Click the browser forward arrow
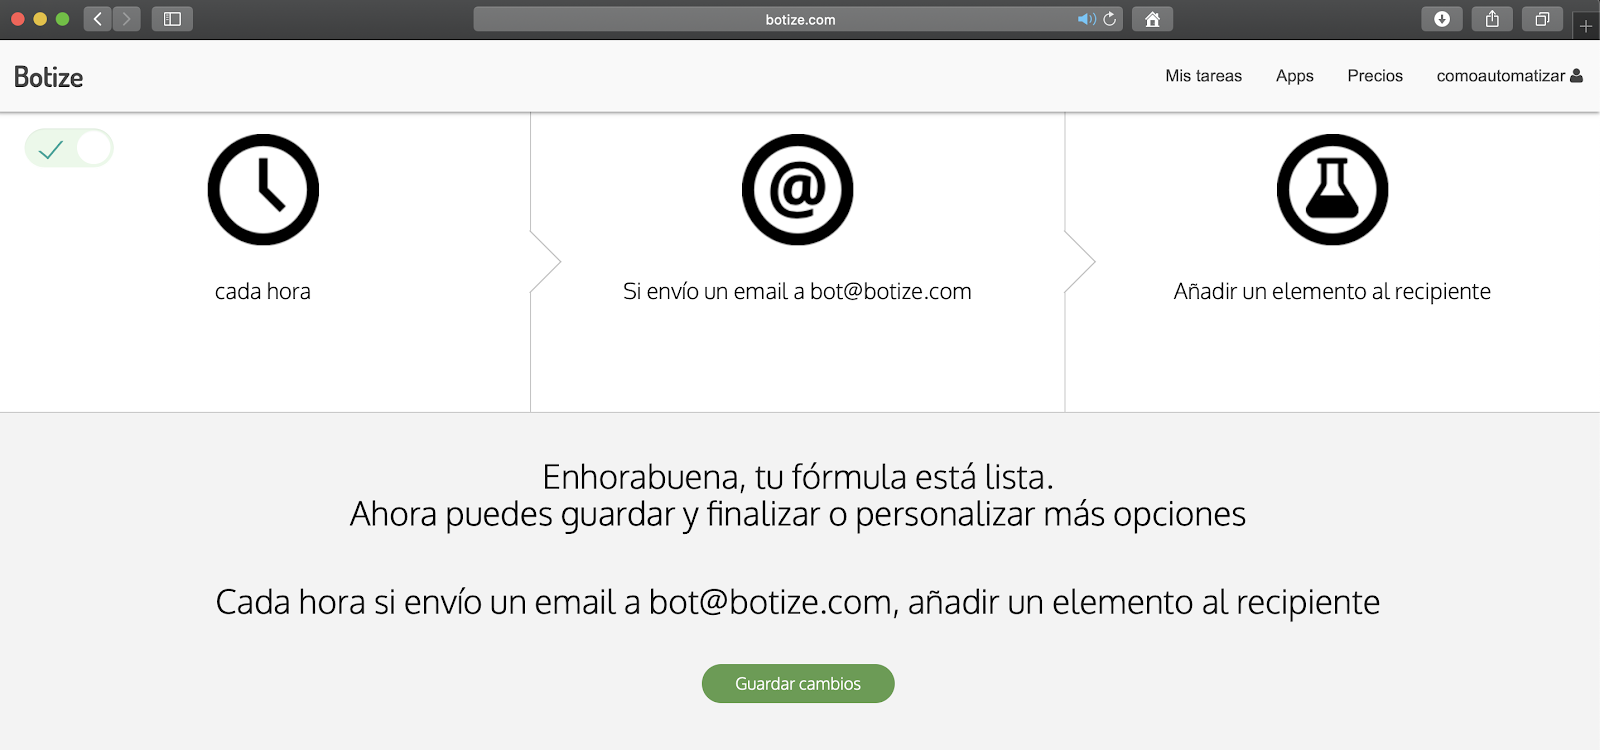 tap(126, 19)
